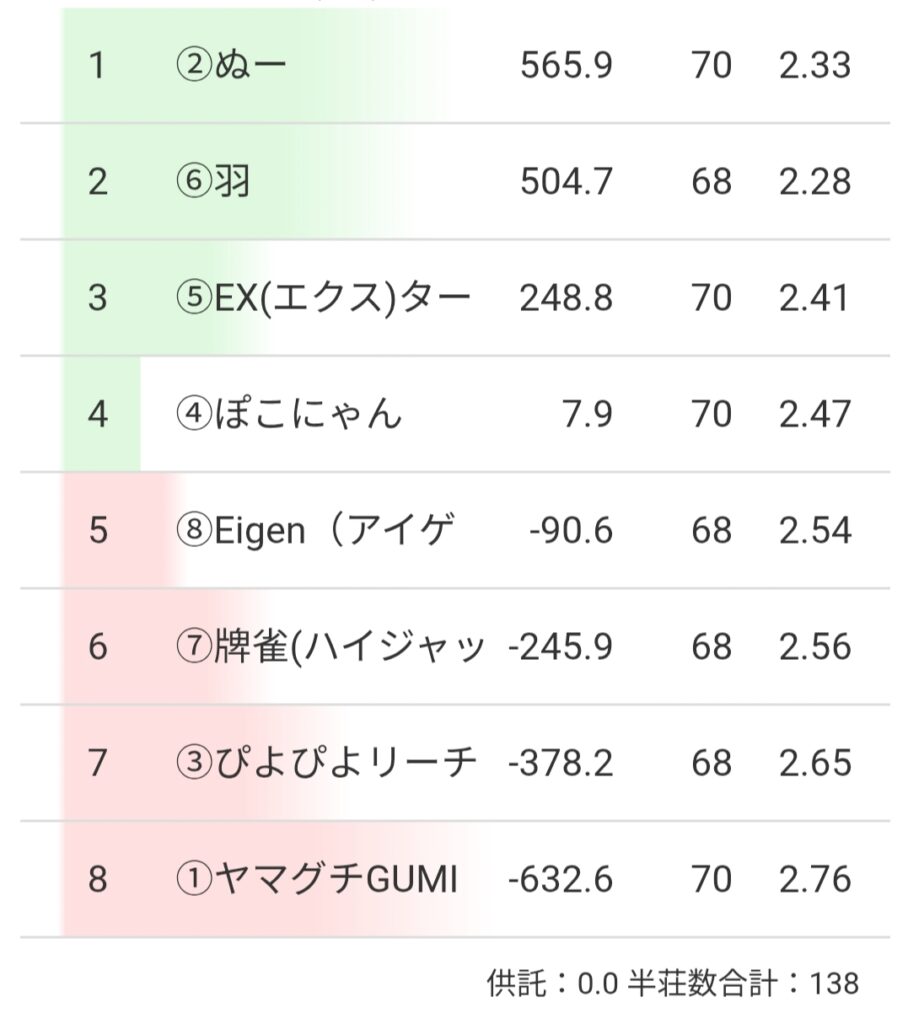Click the -632.6 score value
The image size is (908, 1024).
point(560,880)
